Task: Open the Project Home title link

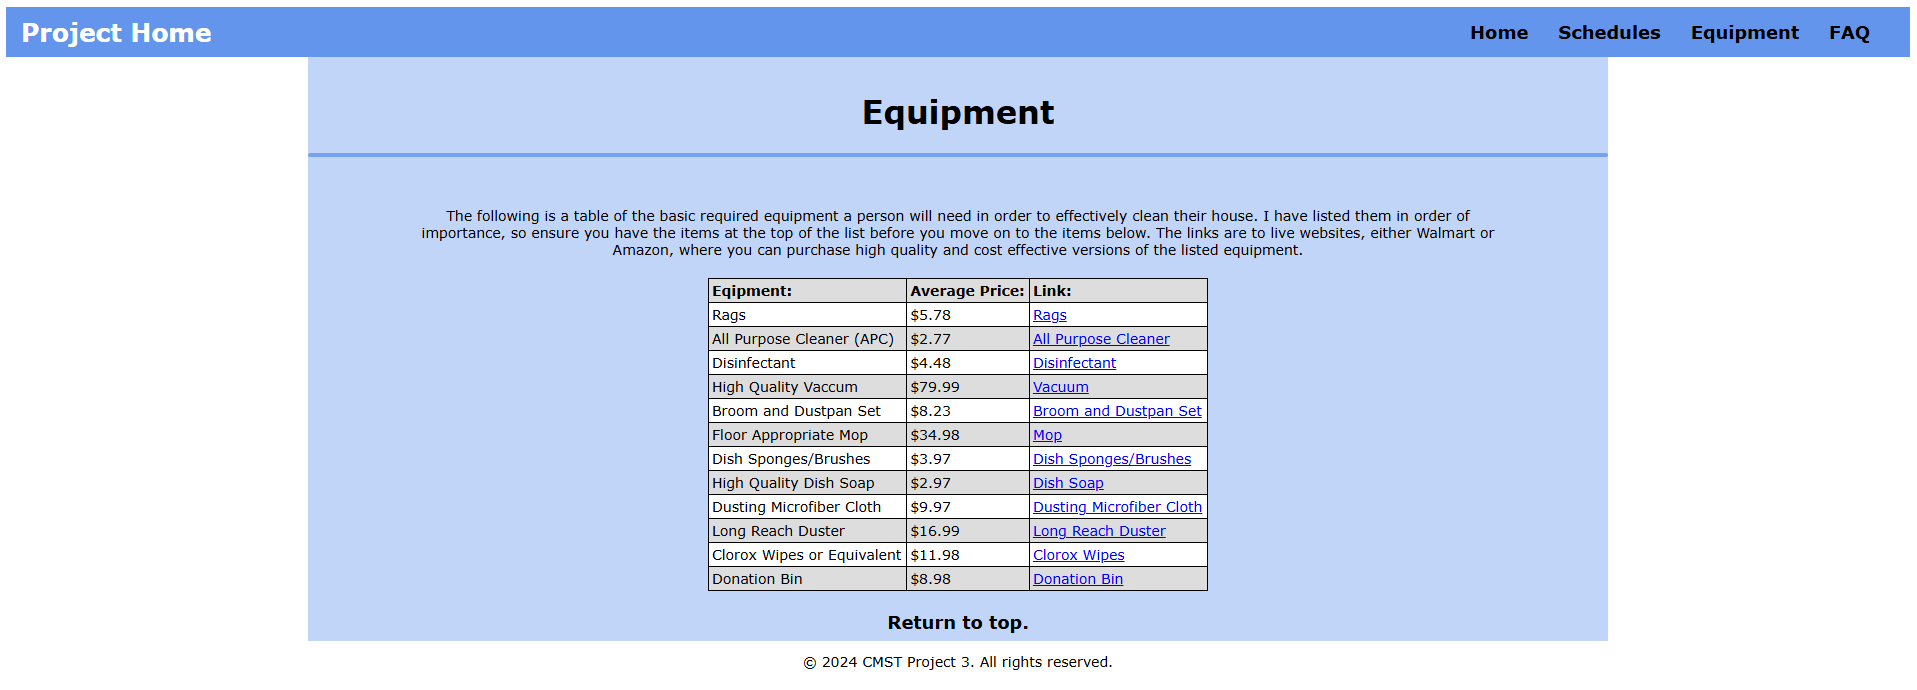Action: 116,33
